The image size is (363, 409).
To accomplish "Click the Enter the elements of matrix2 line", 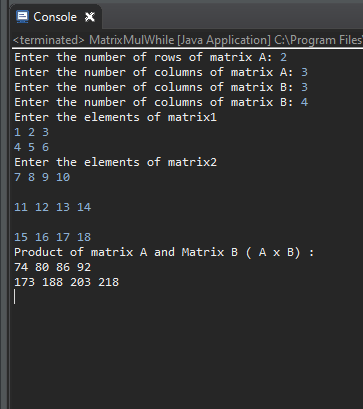I will [x=115, y=162].
